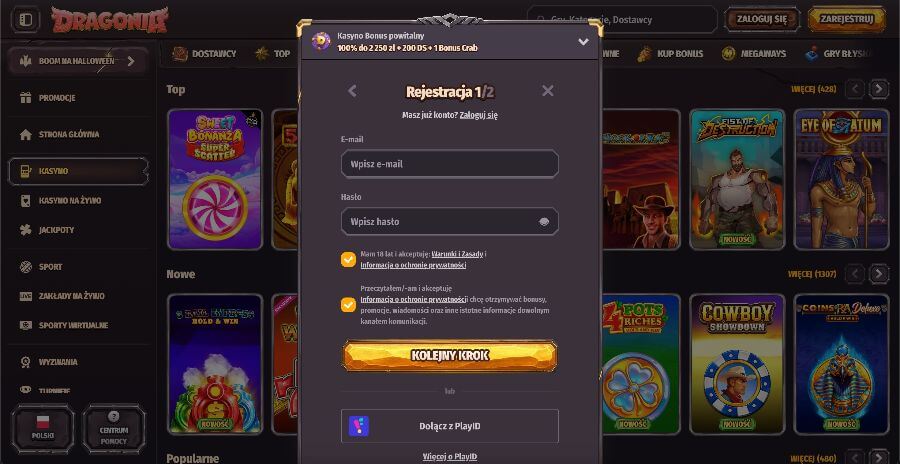Click the PlayID logo icon

pyautogui.click(x=359, y=426)
